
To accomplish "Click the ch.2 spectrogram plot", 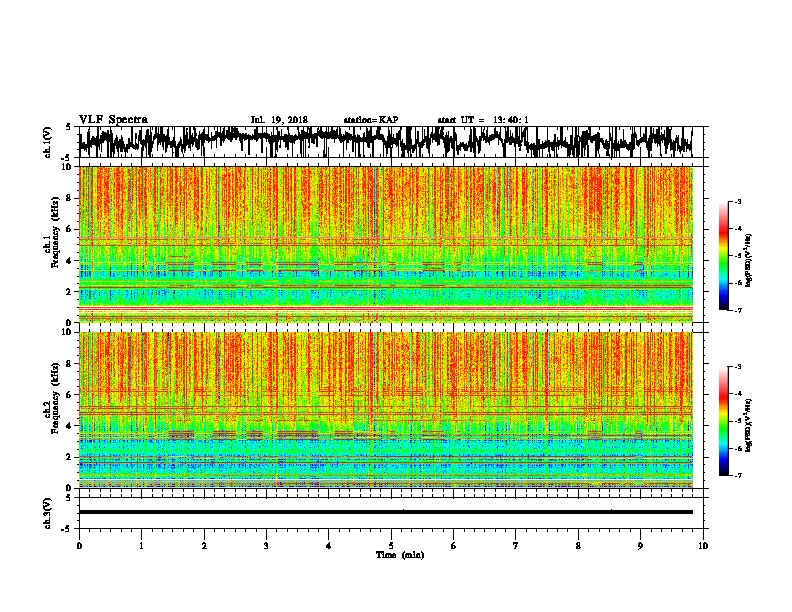I will (385, 410).
